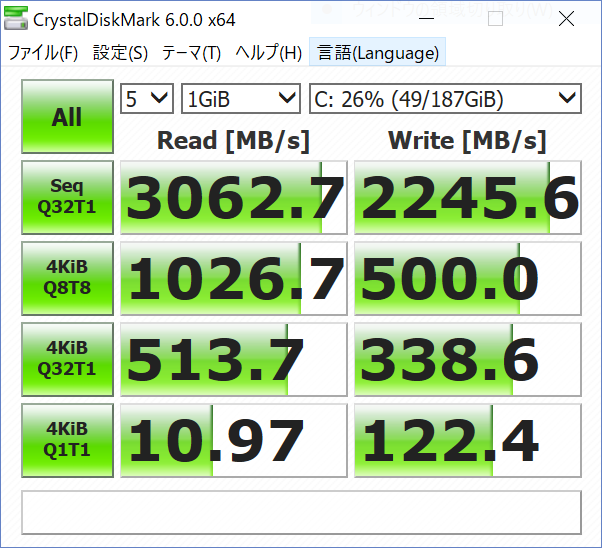Start the 4KiB Q1T1 test
Screen dimensions: 602x548
[67, 440]
